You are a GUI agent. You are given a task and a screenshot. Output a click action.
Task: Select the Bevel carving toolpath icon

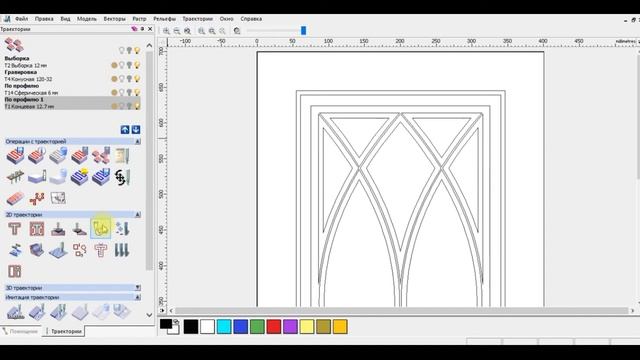pos(79,229)
